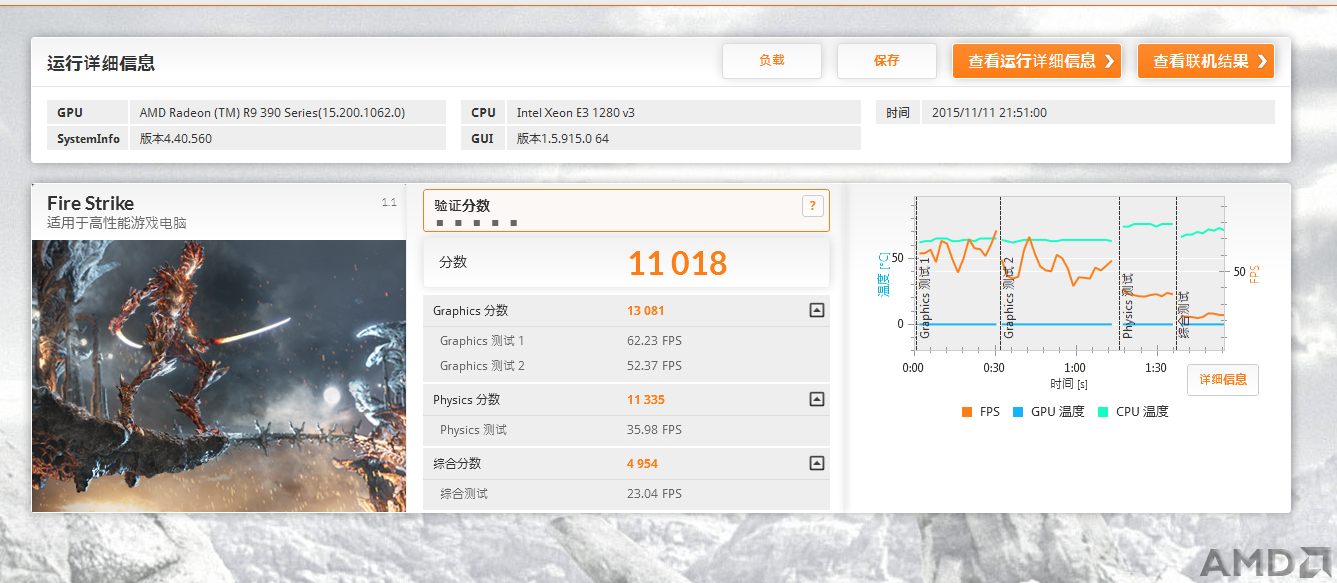Click CPU name Intel Xeon E3 1280 v3
Image resolution: width=1337 pixels, height=583 pixels.
click(x=575, y=113)
